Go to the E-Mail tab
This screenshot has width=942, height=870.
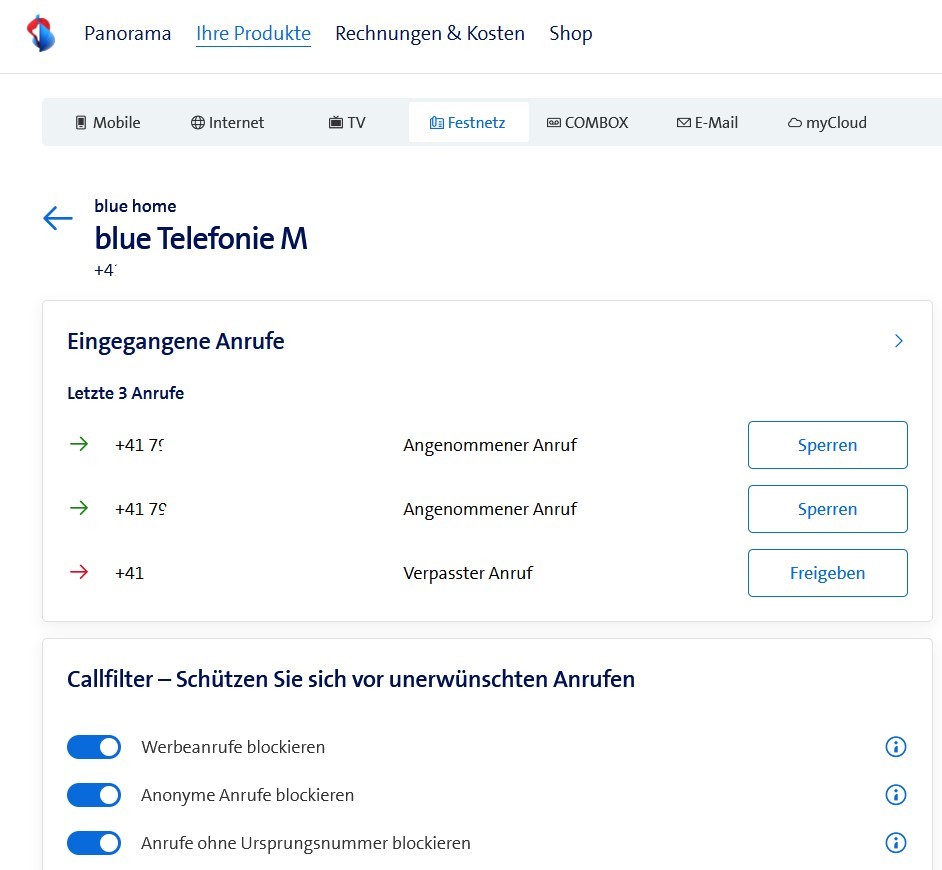(x=707, y=123)
